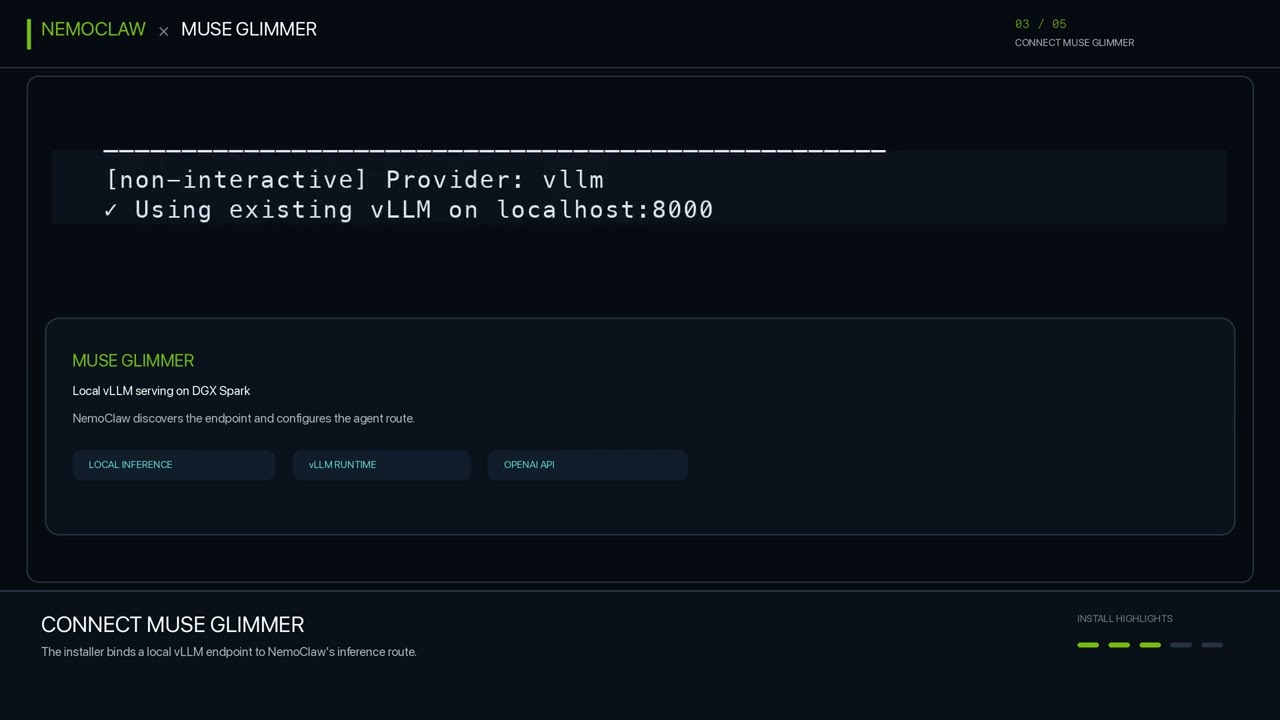Click the NEMOCLAW brand title
1280x720 pixels.
coord(93,30)
